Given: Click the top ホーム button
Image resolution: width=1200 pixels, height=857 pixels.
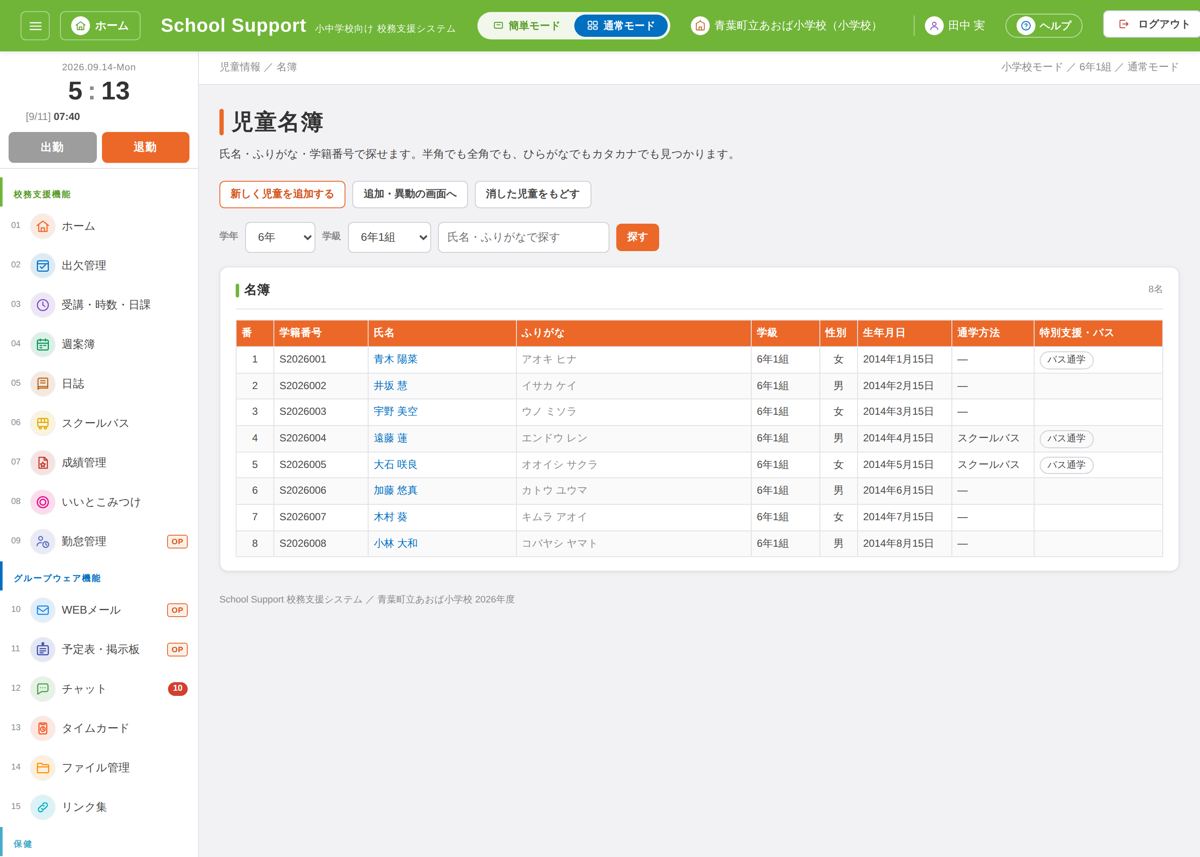Looking at the screenshot, I should [x=100, y=25].
